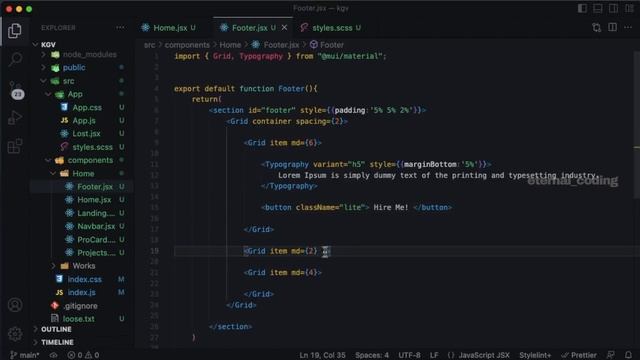Open the Extensions view
Image resolution: width=640 pixels, height=360 pixels.
15,146
